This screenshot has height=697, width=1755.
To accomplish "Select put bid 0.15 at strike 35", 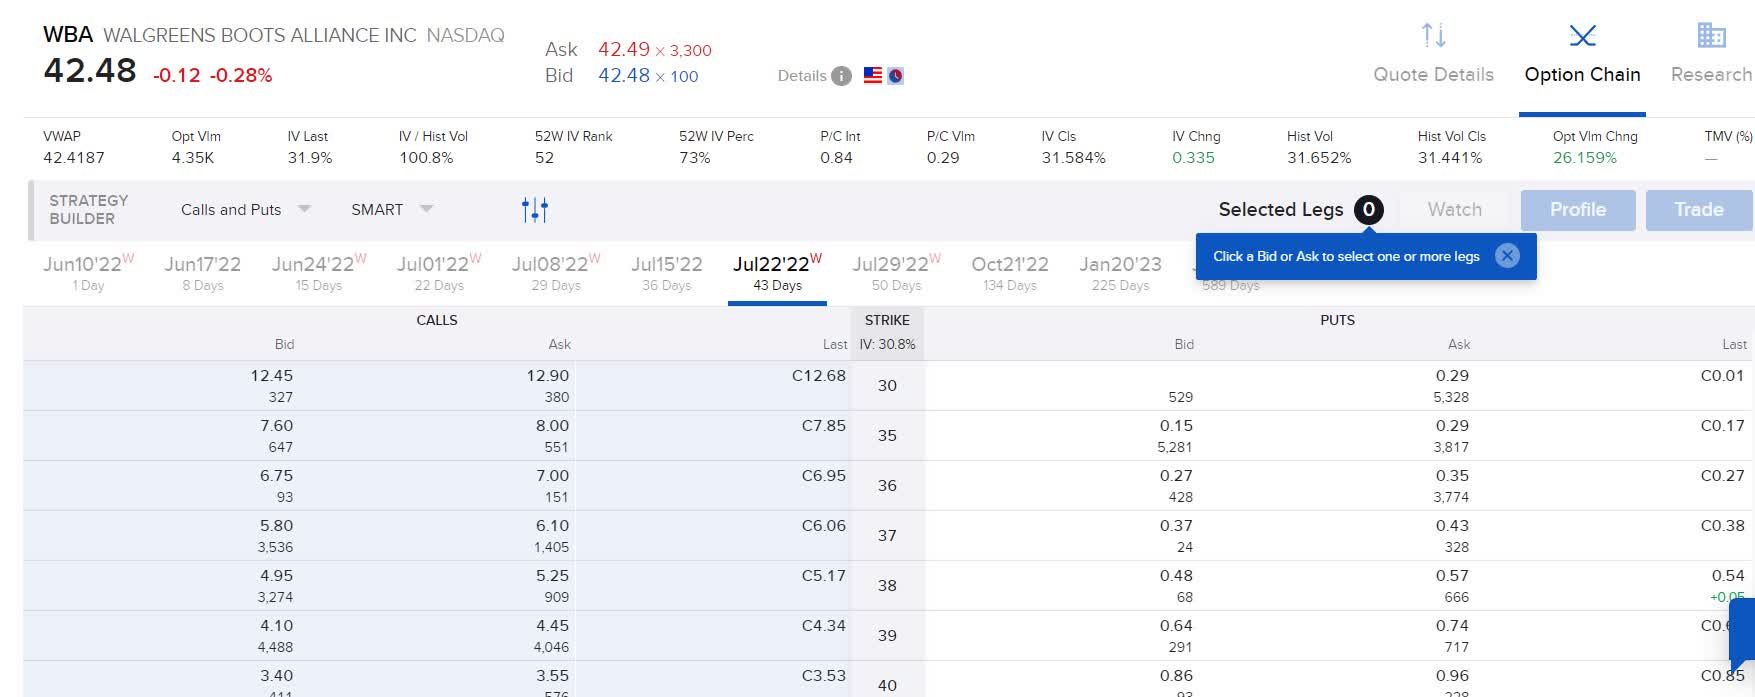I will 1176,426.
